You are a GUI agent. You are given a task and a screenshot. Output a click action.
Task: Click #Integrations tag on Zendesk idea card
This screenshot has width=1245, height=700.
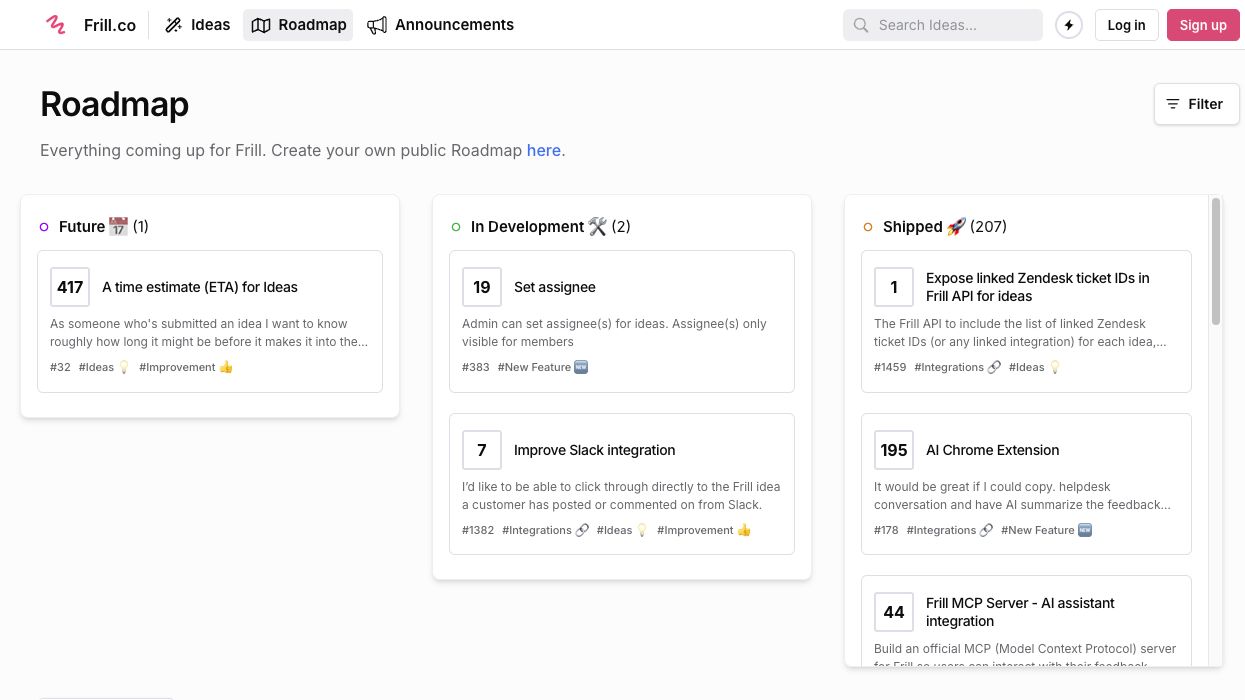[958, 367]
